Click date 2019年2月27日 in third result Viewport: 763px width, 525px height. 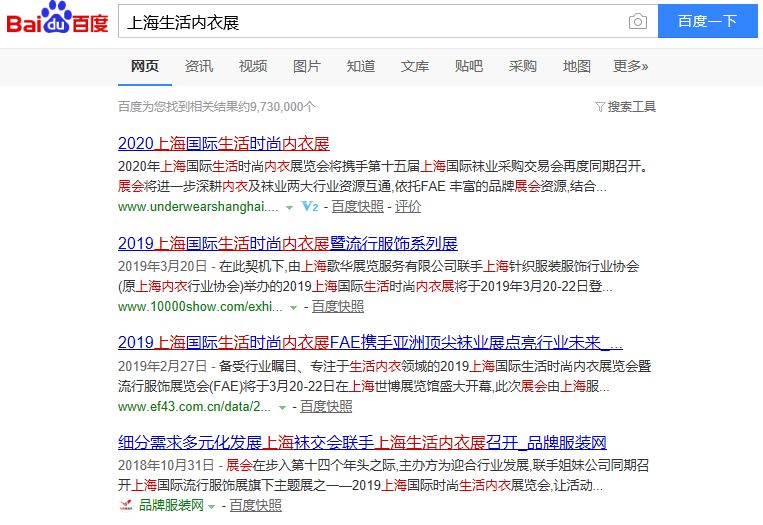click(163, 366)
